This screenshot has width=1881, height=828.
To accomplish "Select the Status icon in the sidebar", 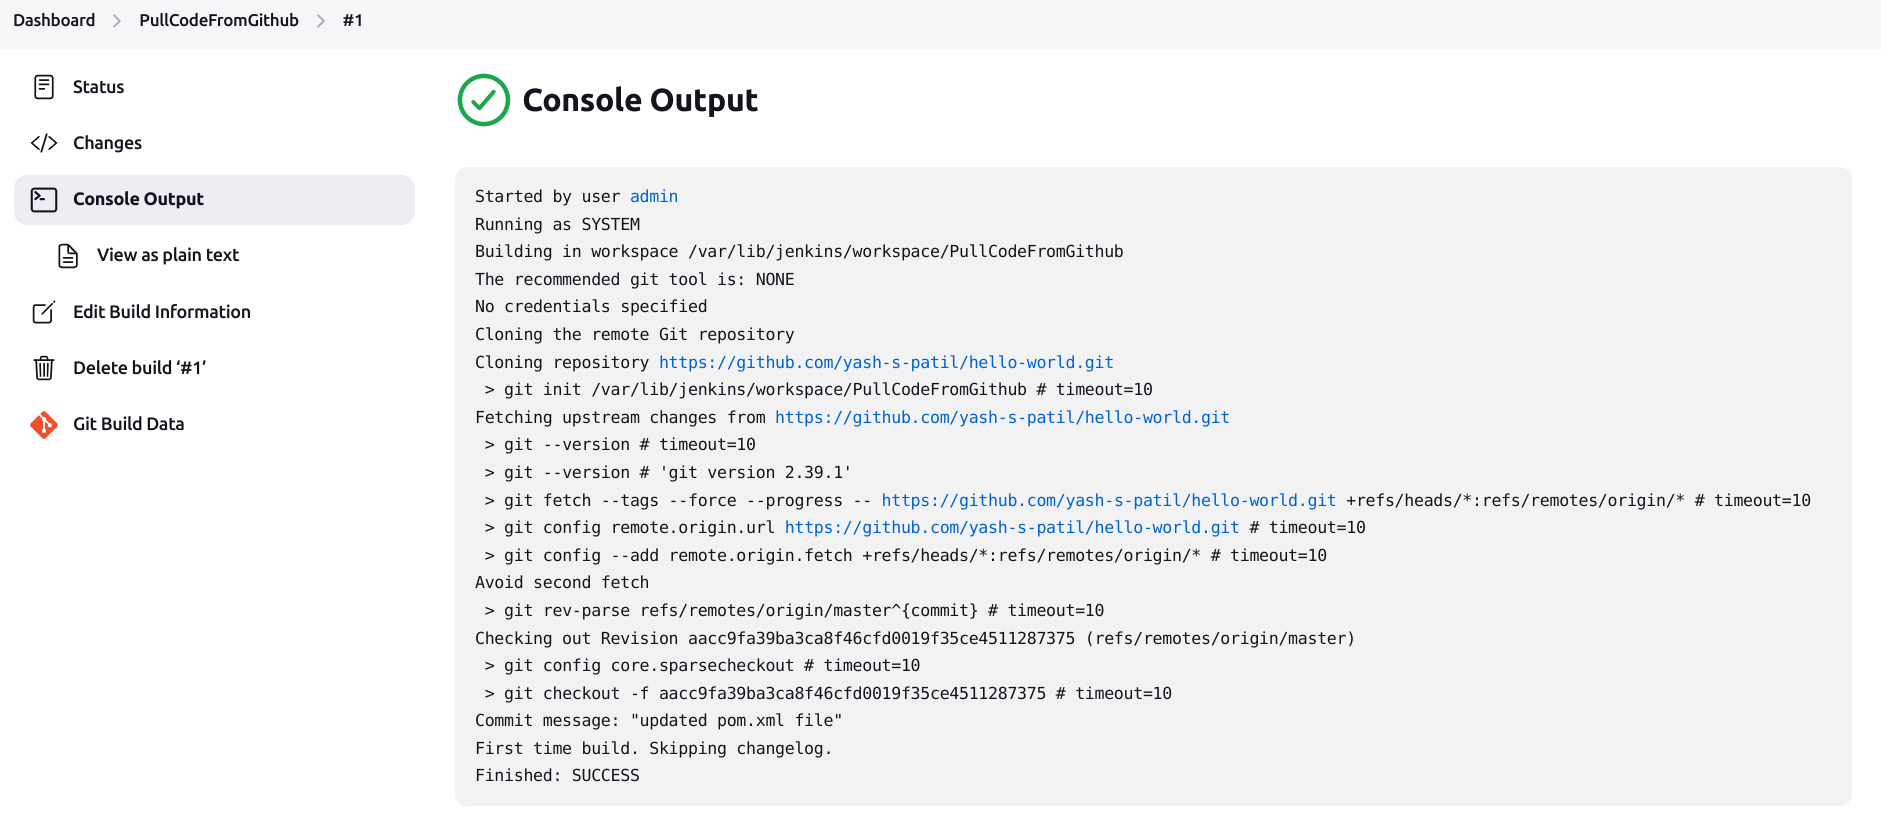I will (x=44, y=87).
